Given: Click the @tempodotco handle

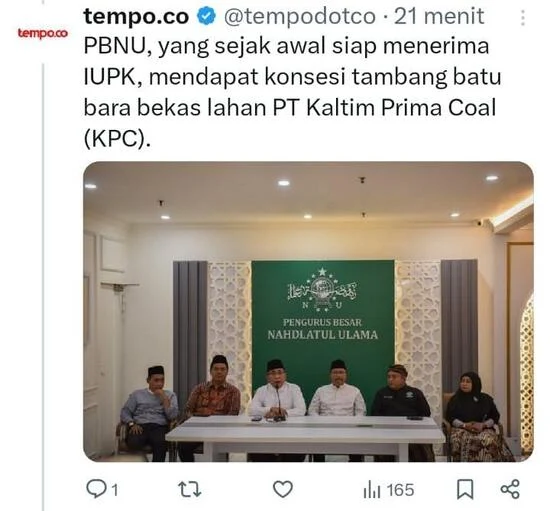Looking at the screenshot, I should coord(300,16).
